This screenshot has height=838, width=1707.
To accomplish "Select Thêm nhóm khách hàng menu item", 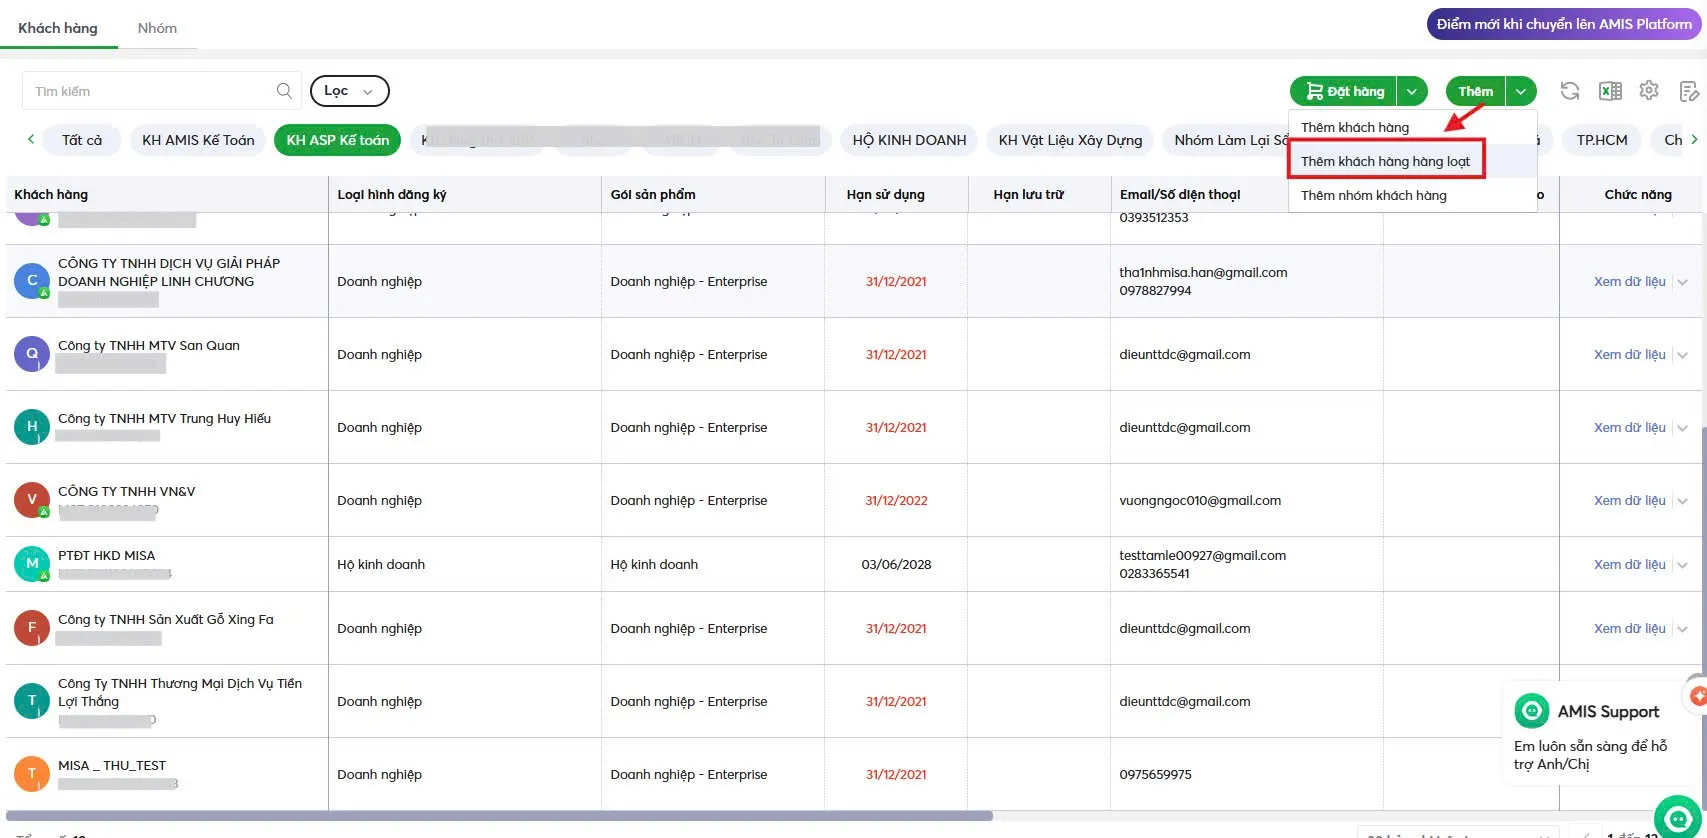I will 1412,195.
